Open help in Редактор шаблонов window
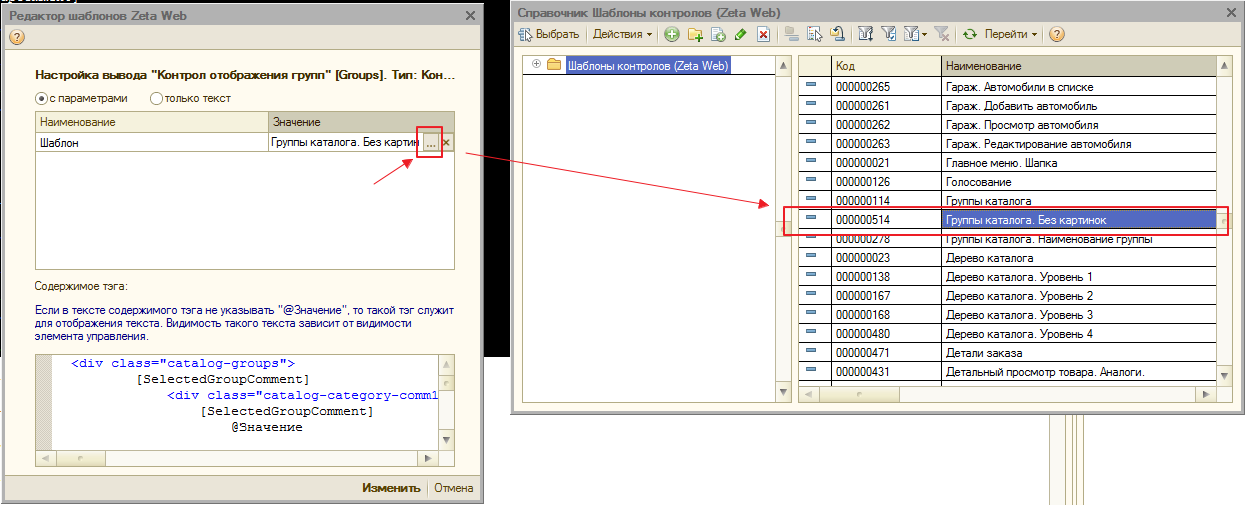This screenshot has width=1245, height=505. point(16,37)
